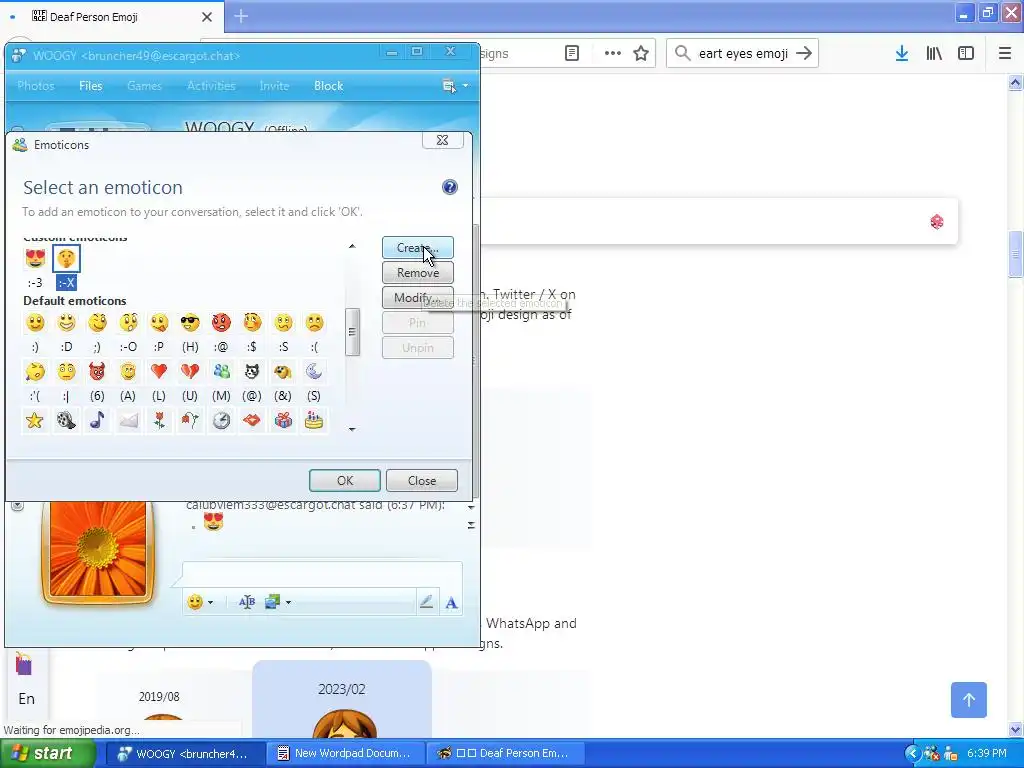Open emoticon picker dropdown in chat toolbar

click(x=210, y=602)
